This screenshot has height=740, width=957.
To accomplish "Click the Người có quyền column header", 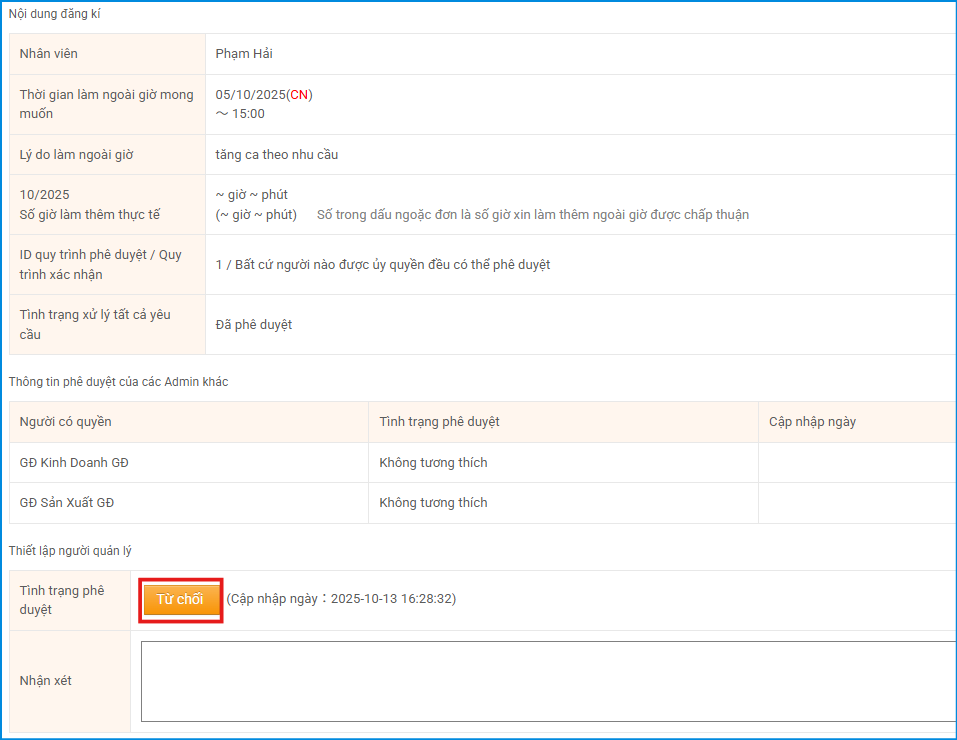I will (x=66, y=422).
